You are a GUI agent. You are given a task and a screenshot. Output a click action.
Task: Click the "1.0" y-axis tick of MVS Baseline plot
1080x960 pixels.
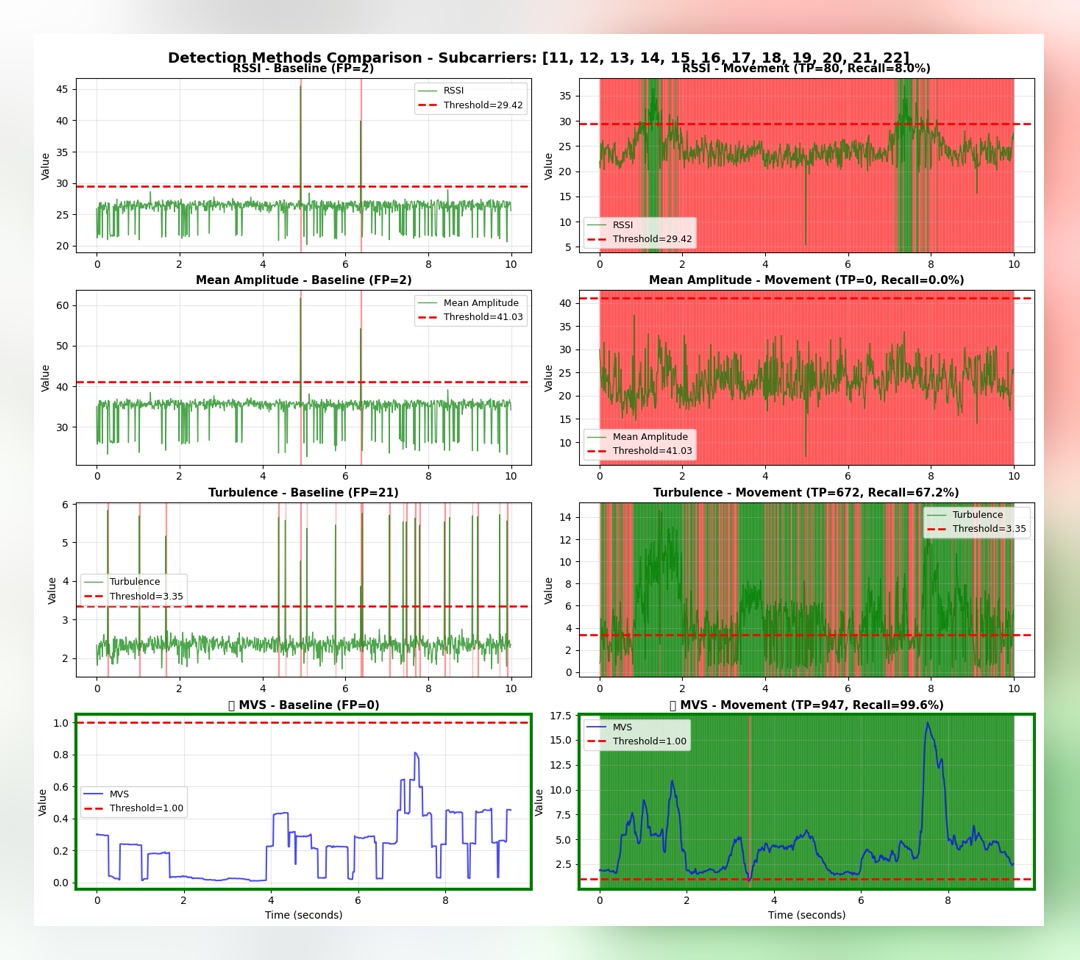61,722
